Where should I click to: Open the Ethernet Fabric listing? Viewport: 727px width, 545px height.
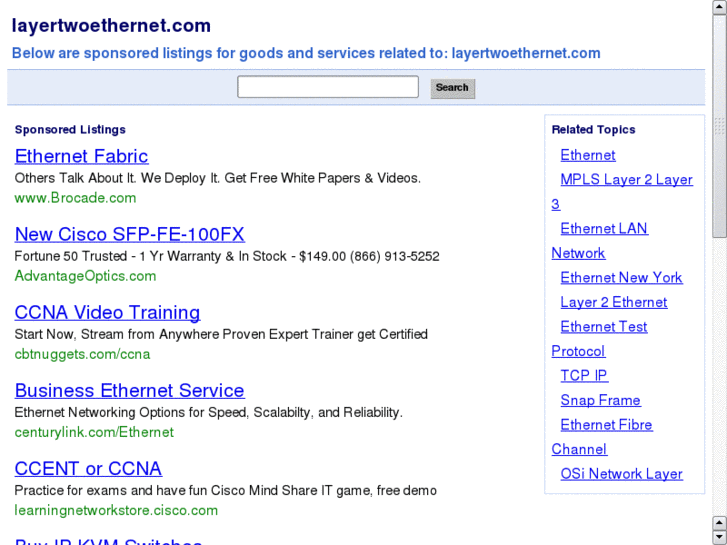[82, 156]
